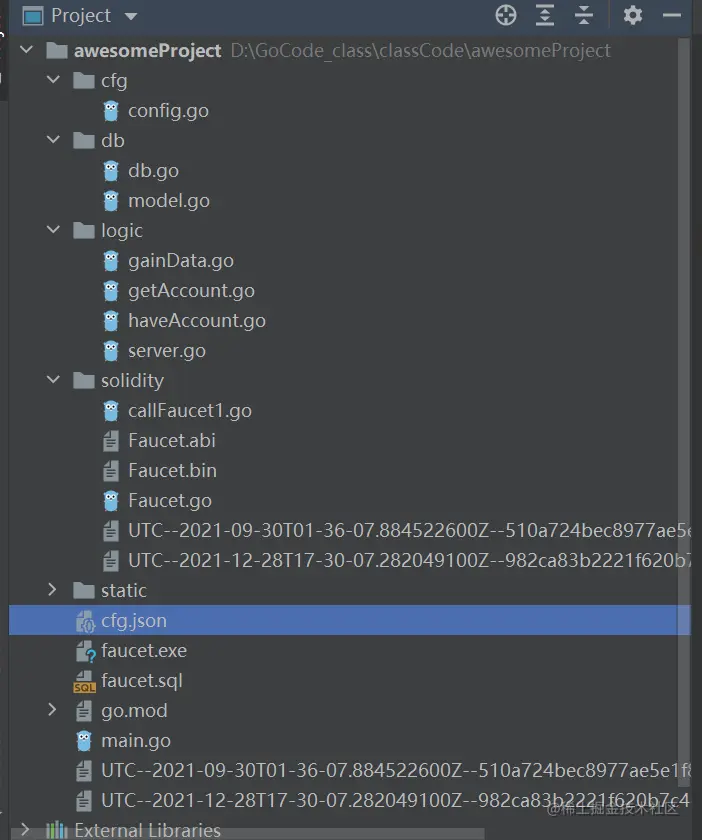Click the gopher icon of gainData.go
This screenshot has height=840, width=702.
coord(111,260)
